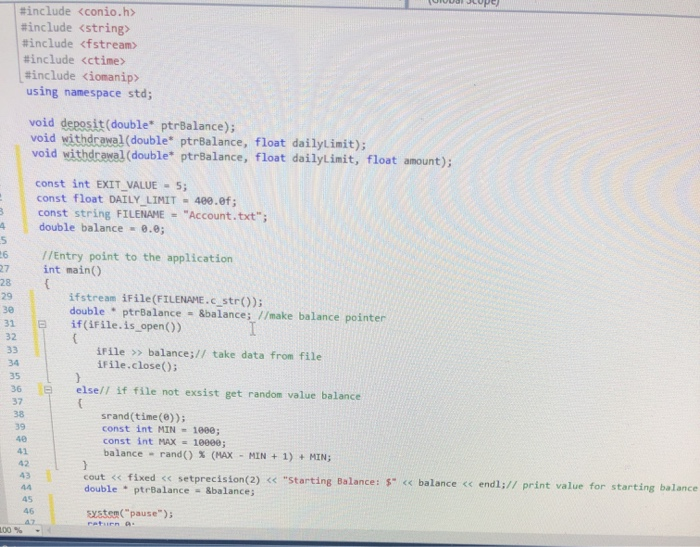Click the "Starting Balance: $" string literal
700x547 pixels.
click(x=339, y=481)
